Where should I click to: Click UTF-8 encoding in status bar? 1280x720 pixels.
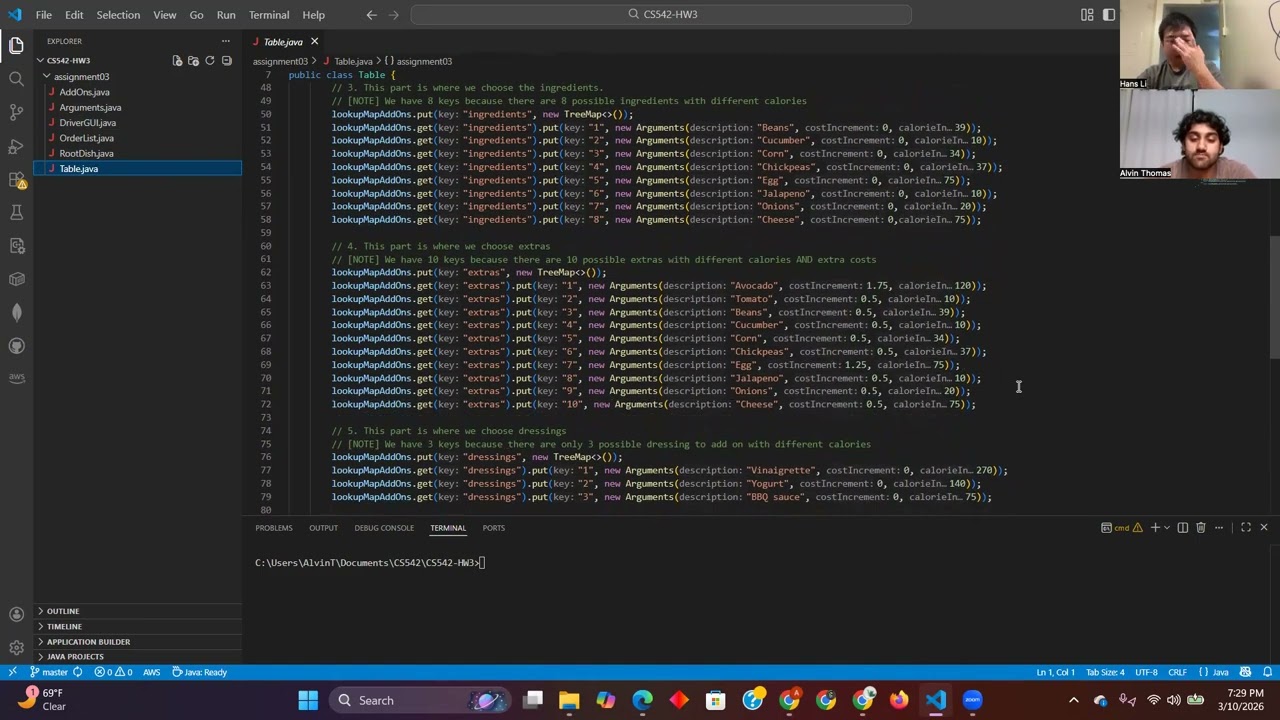[x=1146, y=672]
